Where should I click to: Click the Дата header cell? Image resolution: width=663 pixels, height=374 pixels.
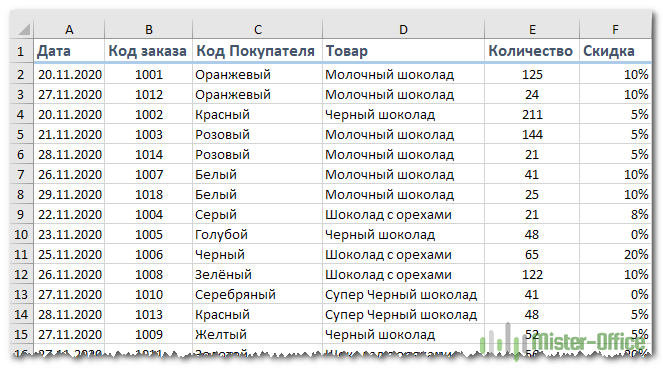tap(69, 51)
